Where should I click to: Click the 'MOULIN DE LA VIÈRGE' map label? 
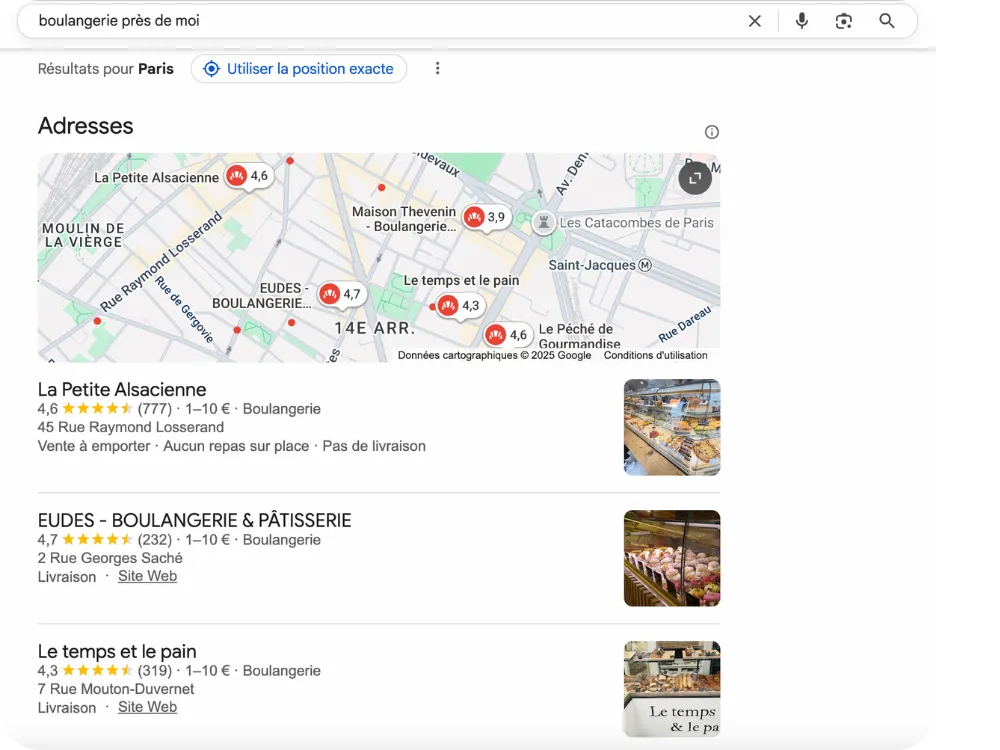tap(83, 235)
